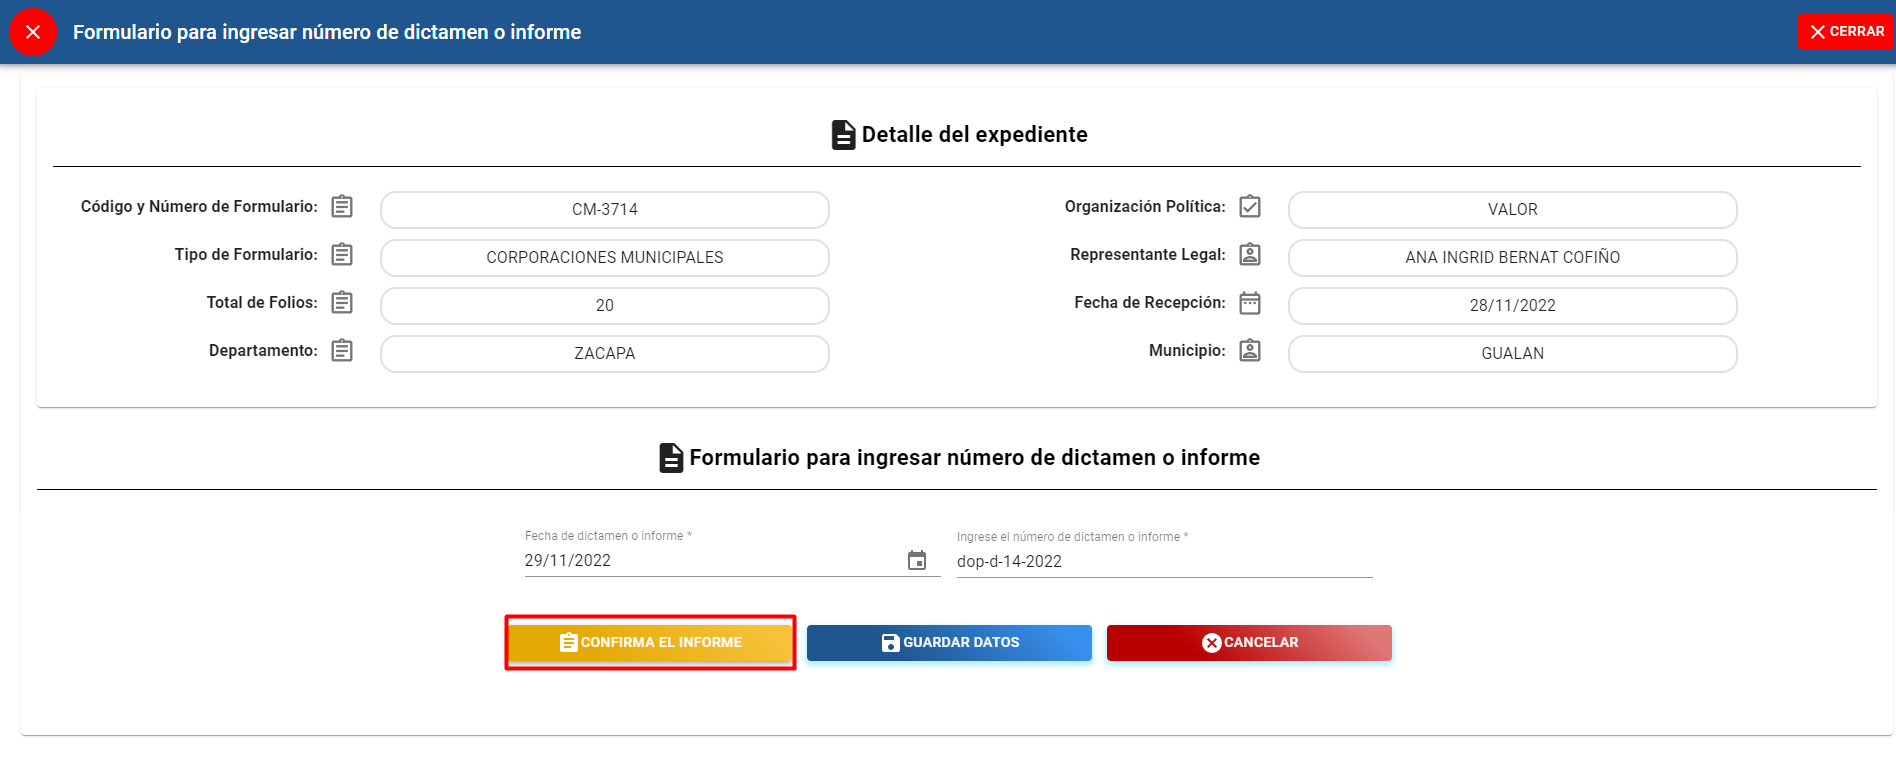Cancel the form with the red Cancelar button
The width and height of the screenshot is (1896, 784).
coord(1249,643)
